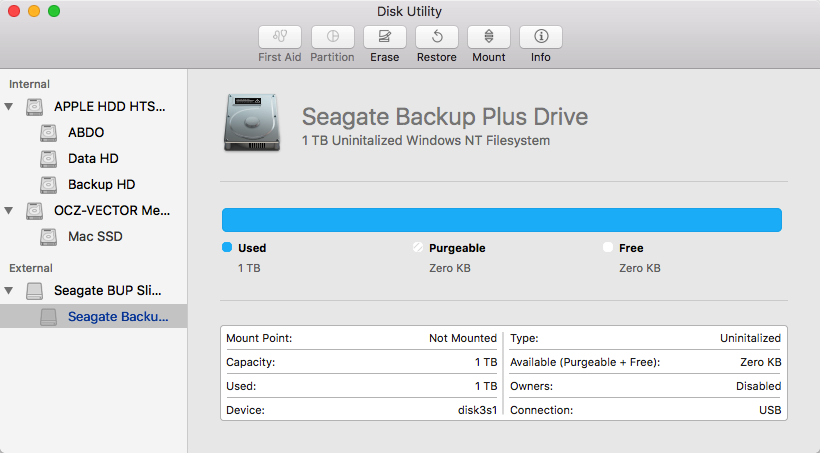Collapse the APPLE HDD HTS disk tree

click(9, 107)
